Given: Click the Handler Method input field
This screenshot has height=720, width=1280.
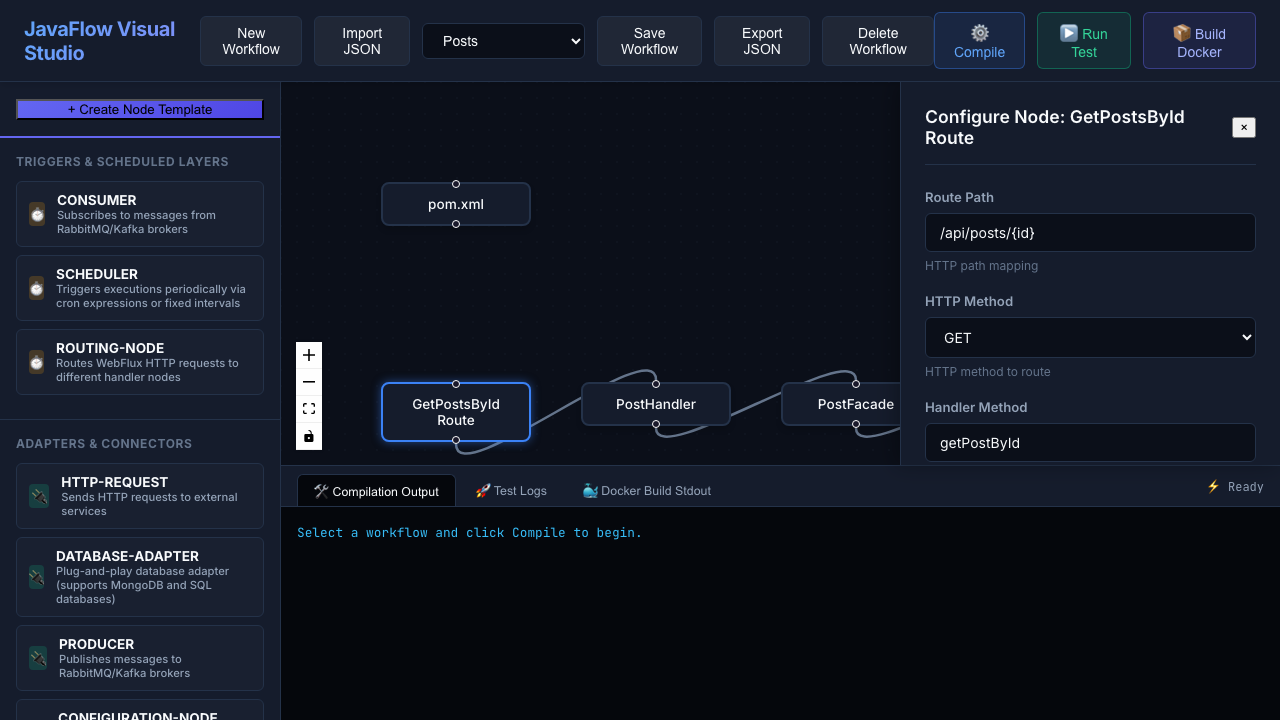Looking at the screenshot, I should (1090, 442).
